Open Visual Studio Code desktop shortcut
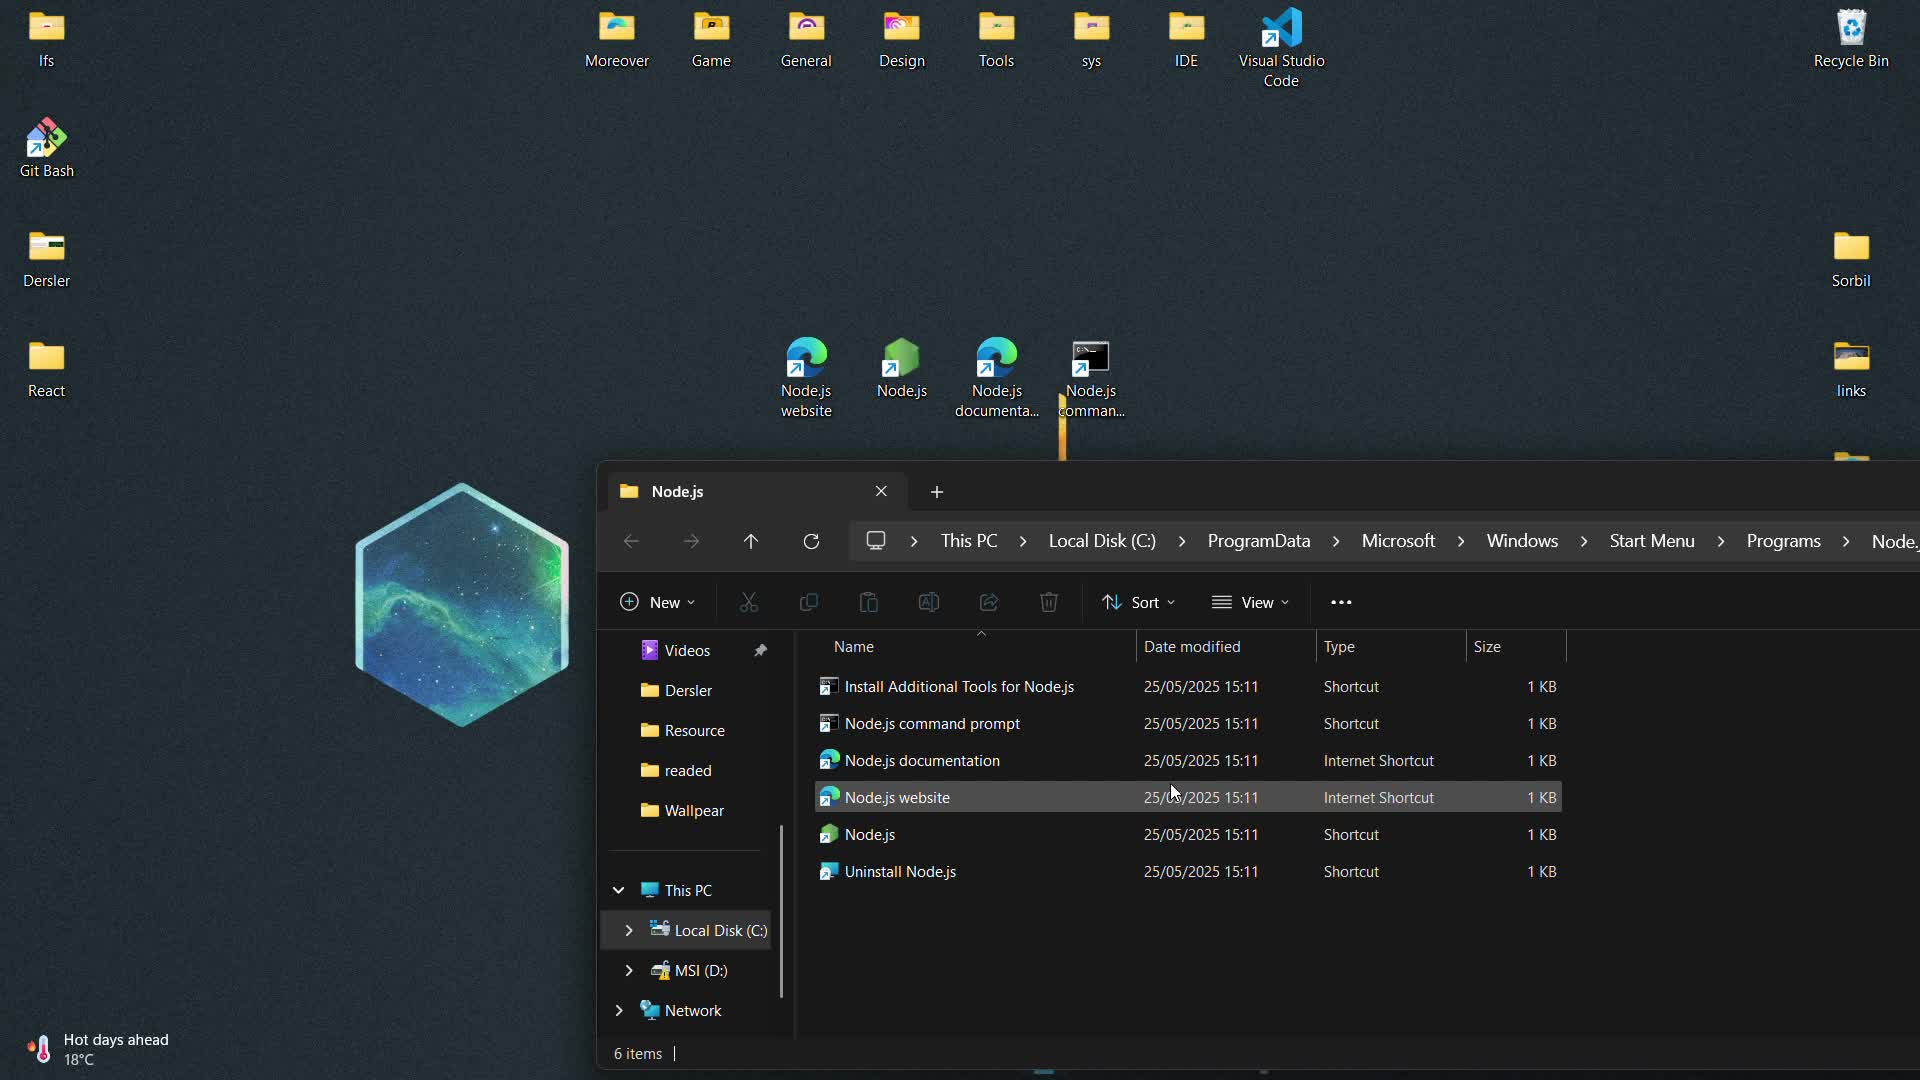 point(1281,48)
